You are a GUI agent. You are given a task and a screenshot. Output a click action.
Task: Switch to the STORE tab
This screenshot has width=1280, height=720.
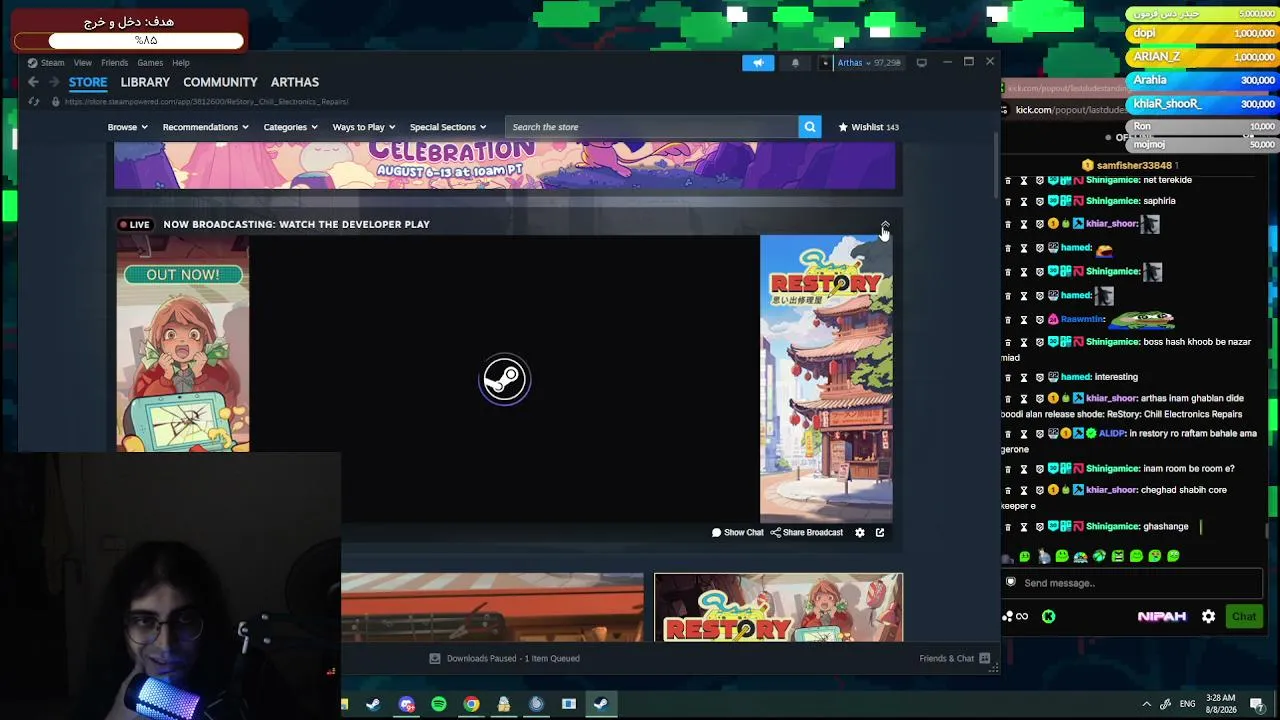pos(88,82)
